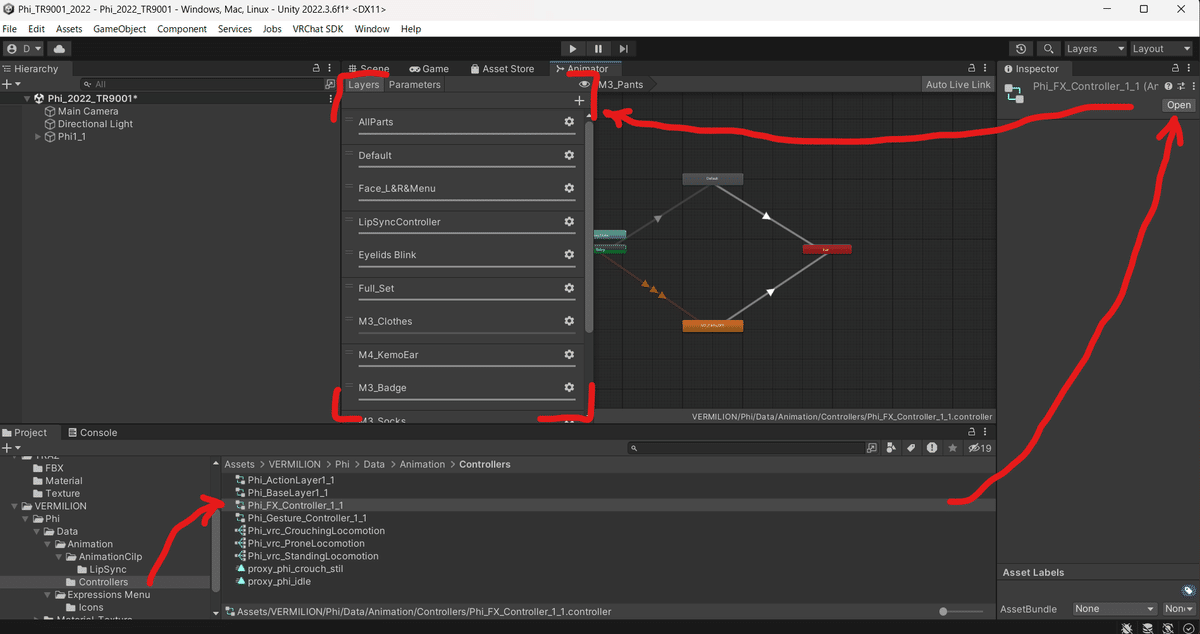Search by import log type icon

click(x=932, y=448)
